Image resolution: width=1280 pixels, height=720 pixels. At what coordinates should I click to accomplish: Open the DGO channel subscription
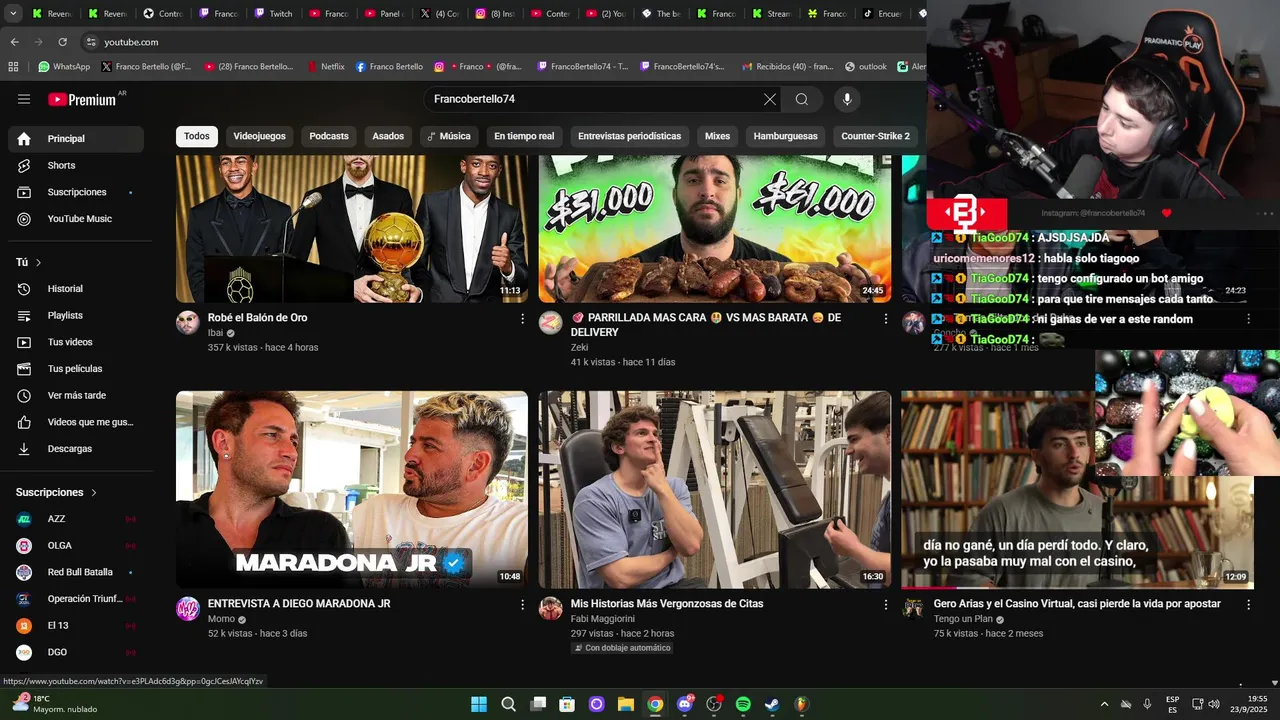tap(76, 652)
